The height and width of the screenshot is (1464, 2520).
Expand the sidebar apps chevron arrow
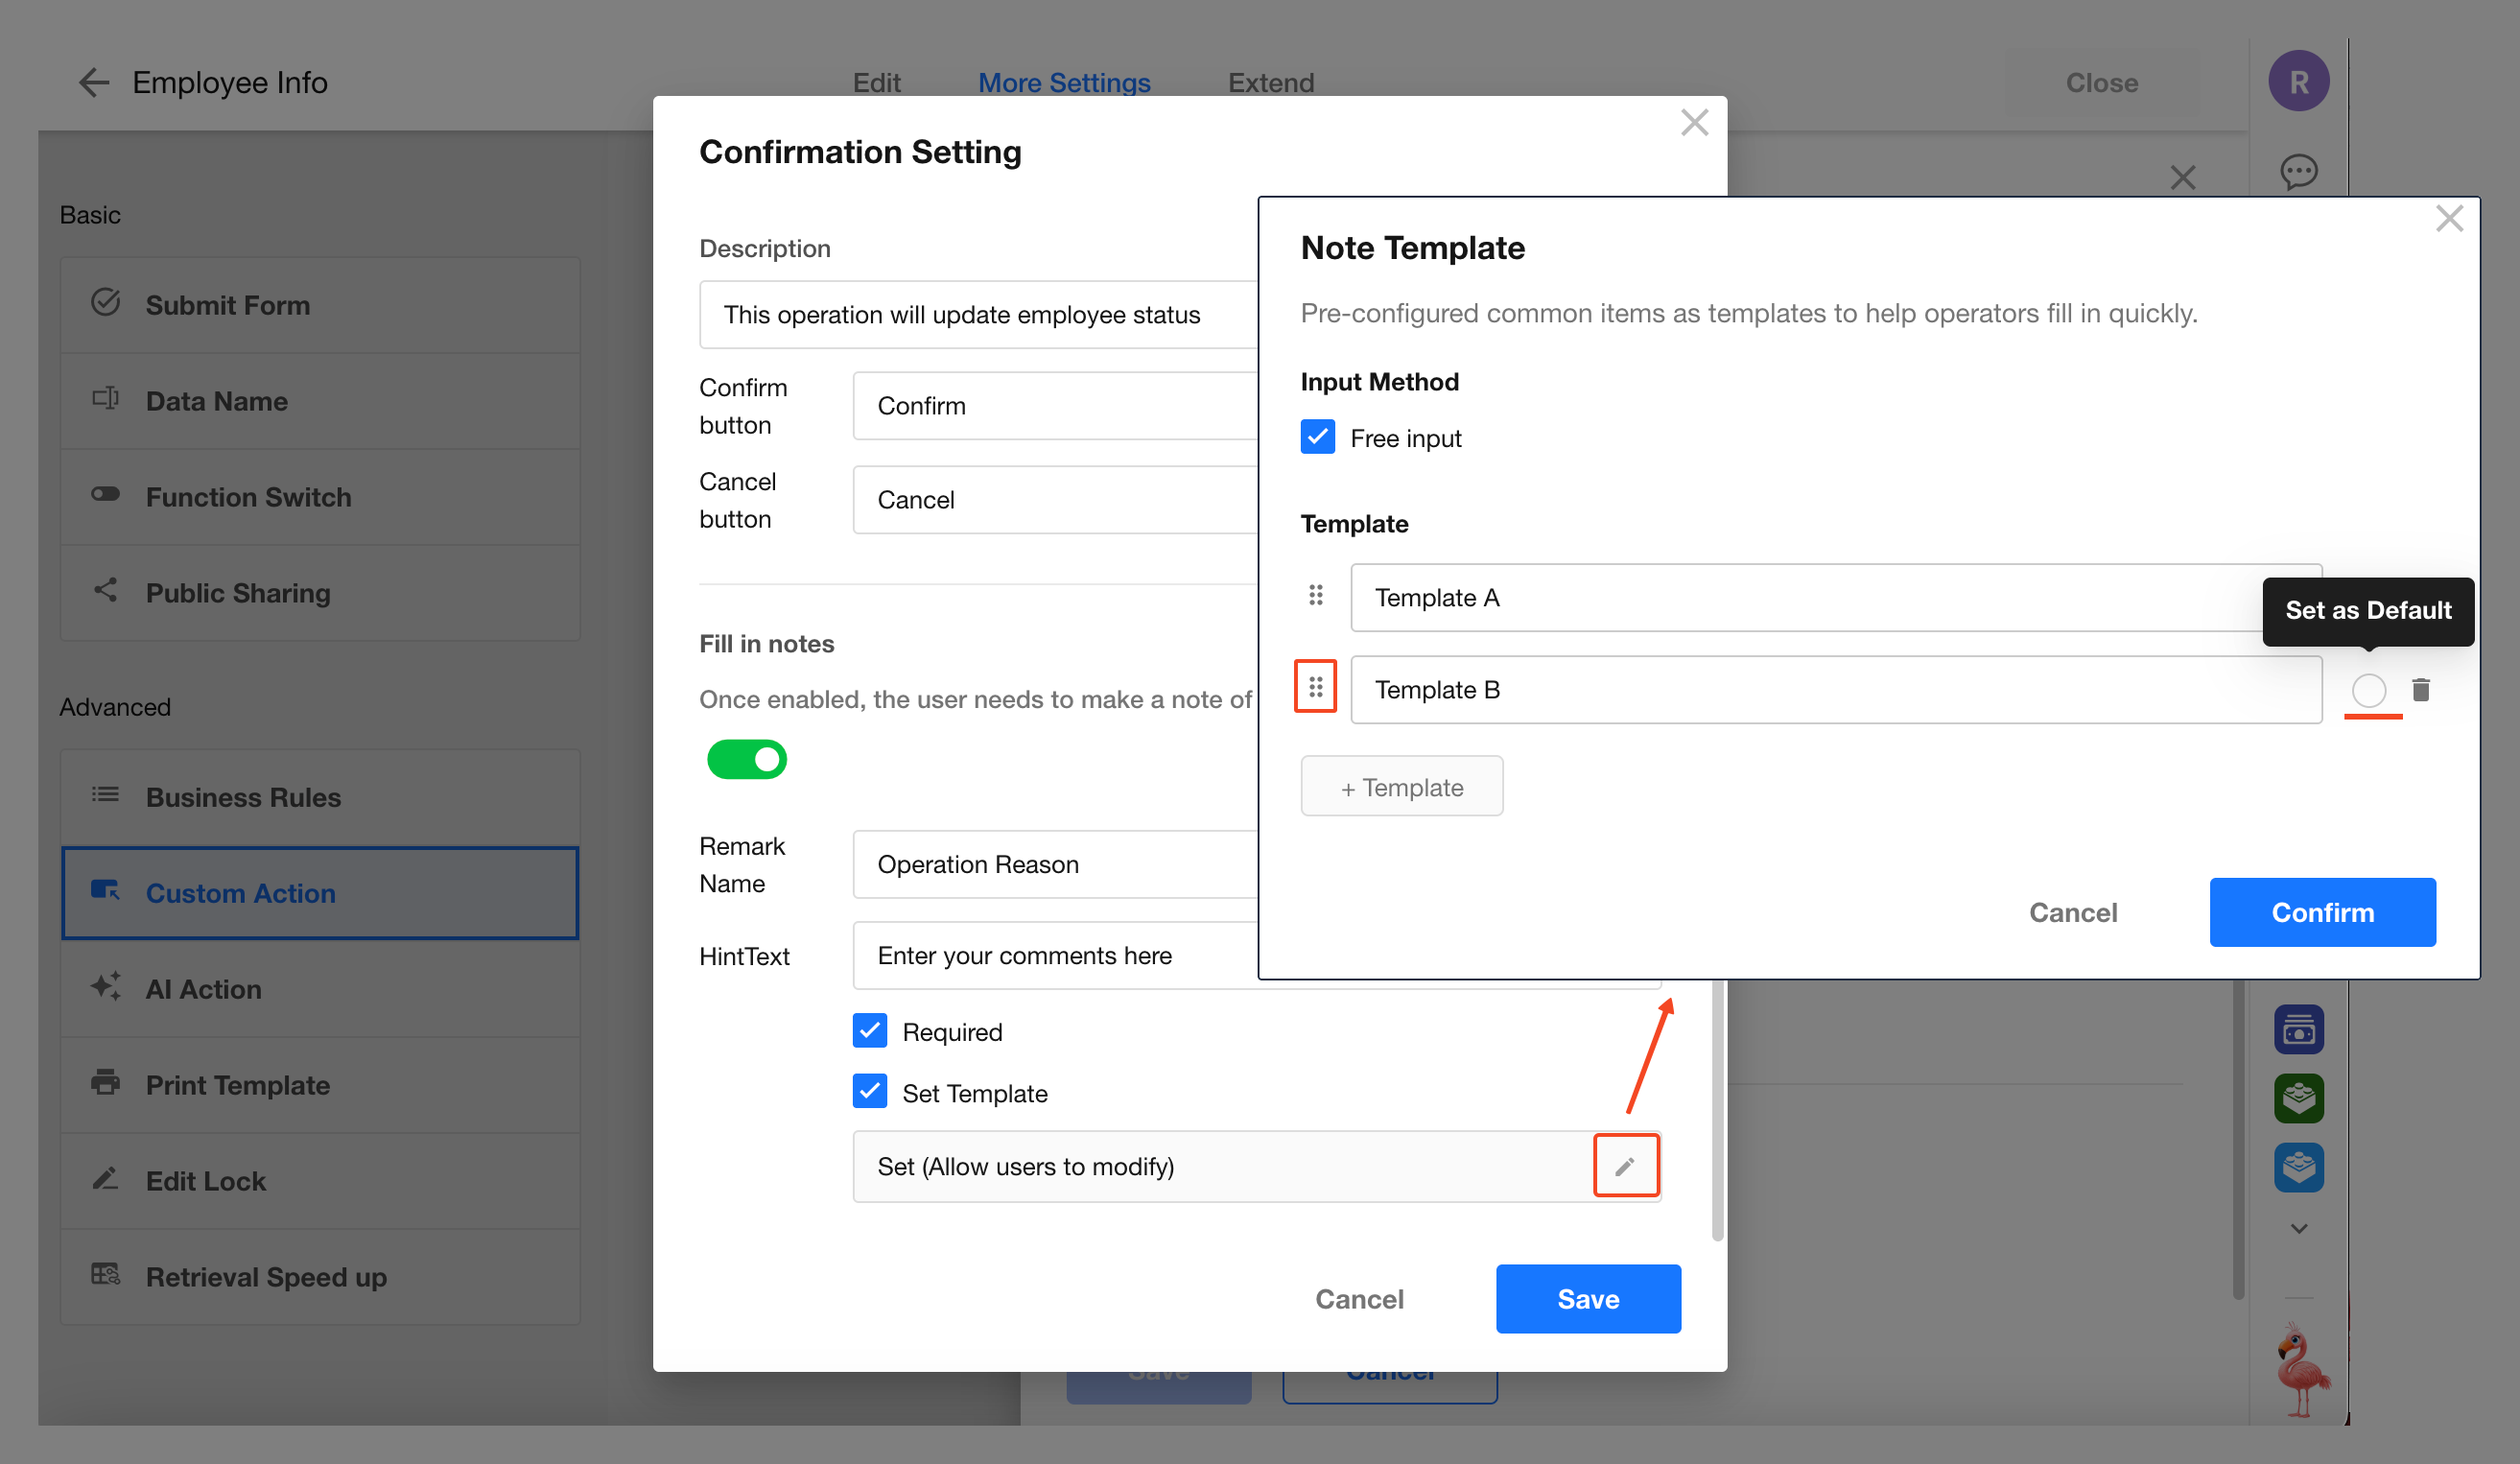2298,1228
